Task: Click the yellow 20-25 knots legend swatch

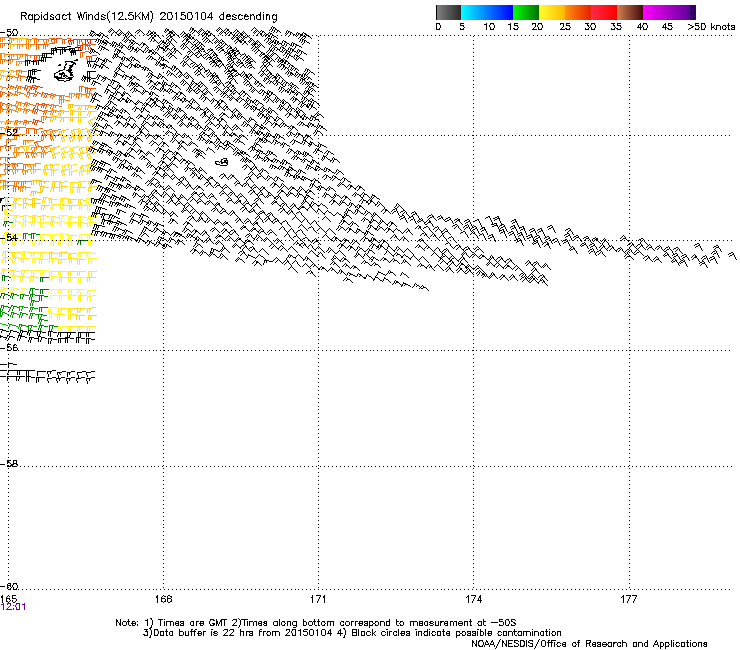Action: (552, 12)
